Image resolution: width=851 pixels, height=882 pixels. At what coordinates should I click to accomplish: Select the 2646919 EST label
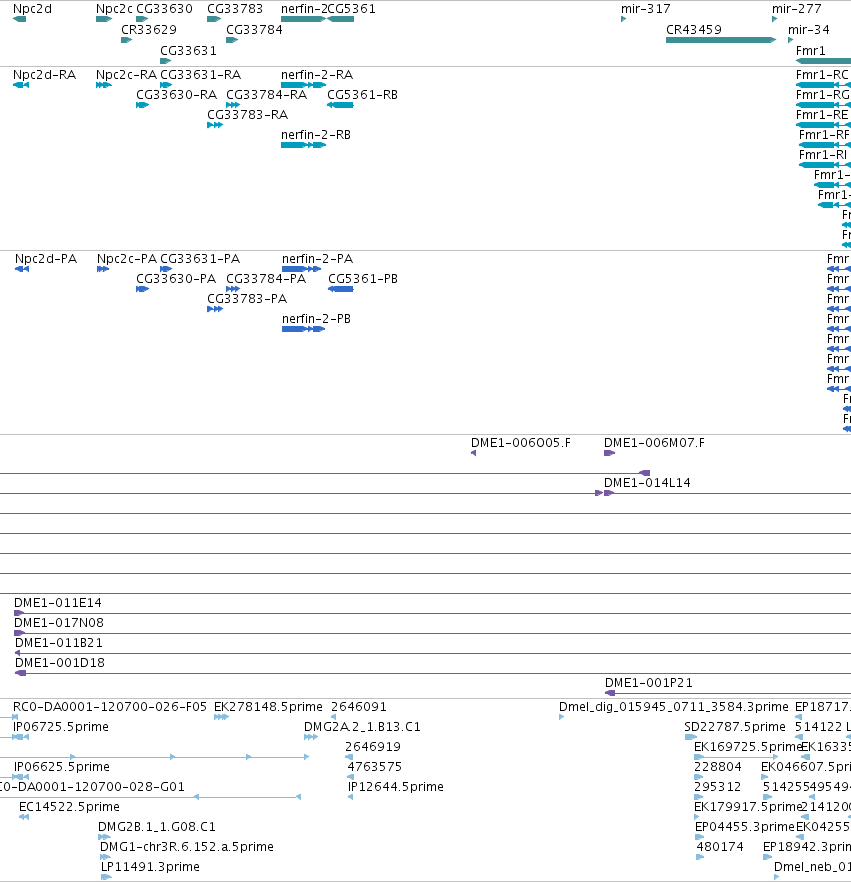point(373,747)
